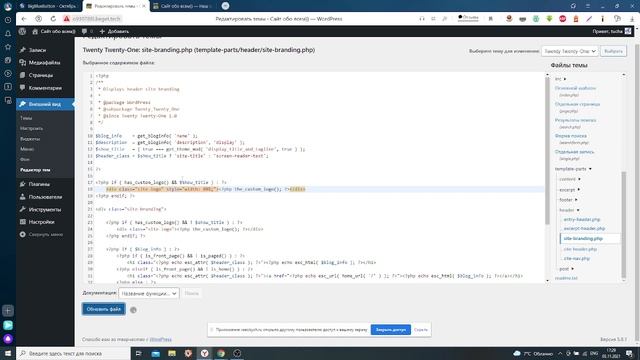Open excerpt-header.php file

coord(584,229)
